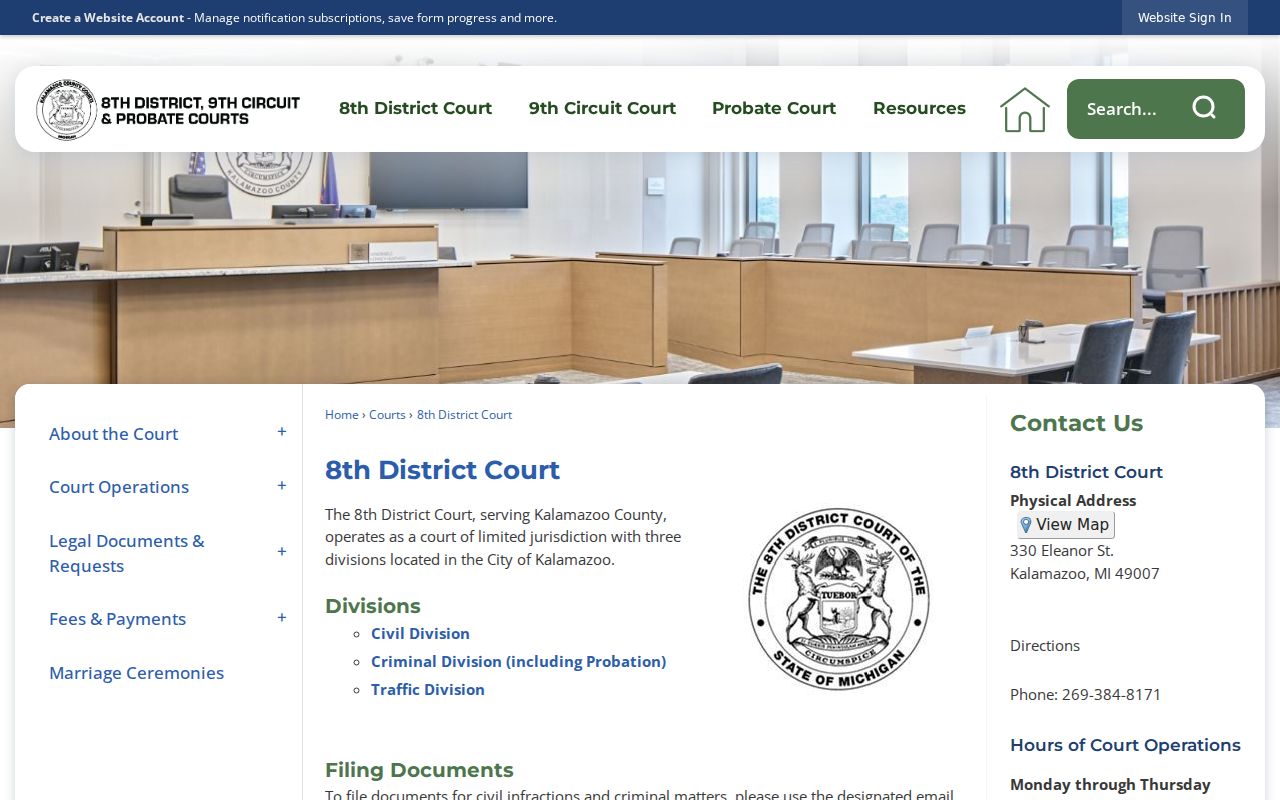Open the Fees & Payments sidebar link

pyautogui.click(x=117, y=619)
